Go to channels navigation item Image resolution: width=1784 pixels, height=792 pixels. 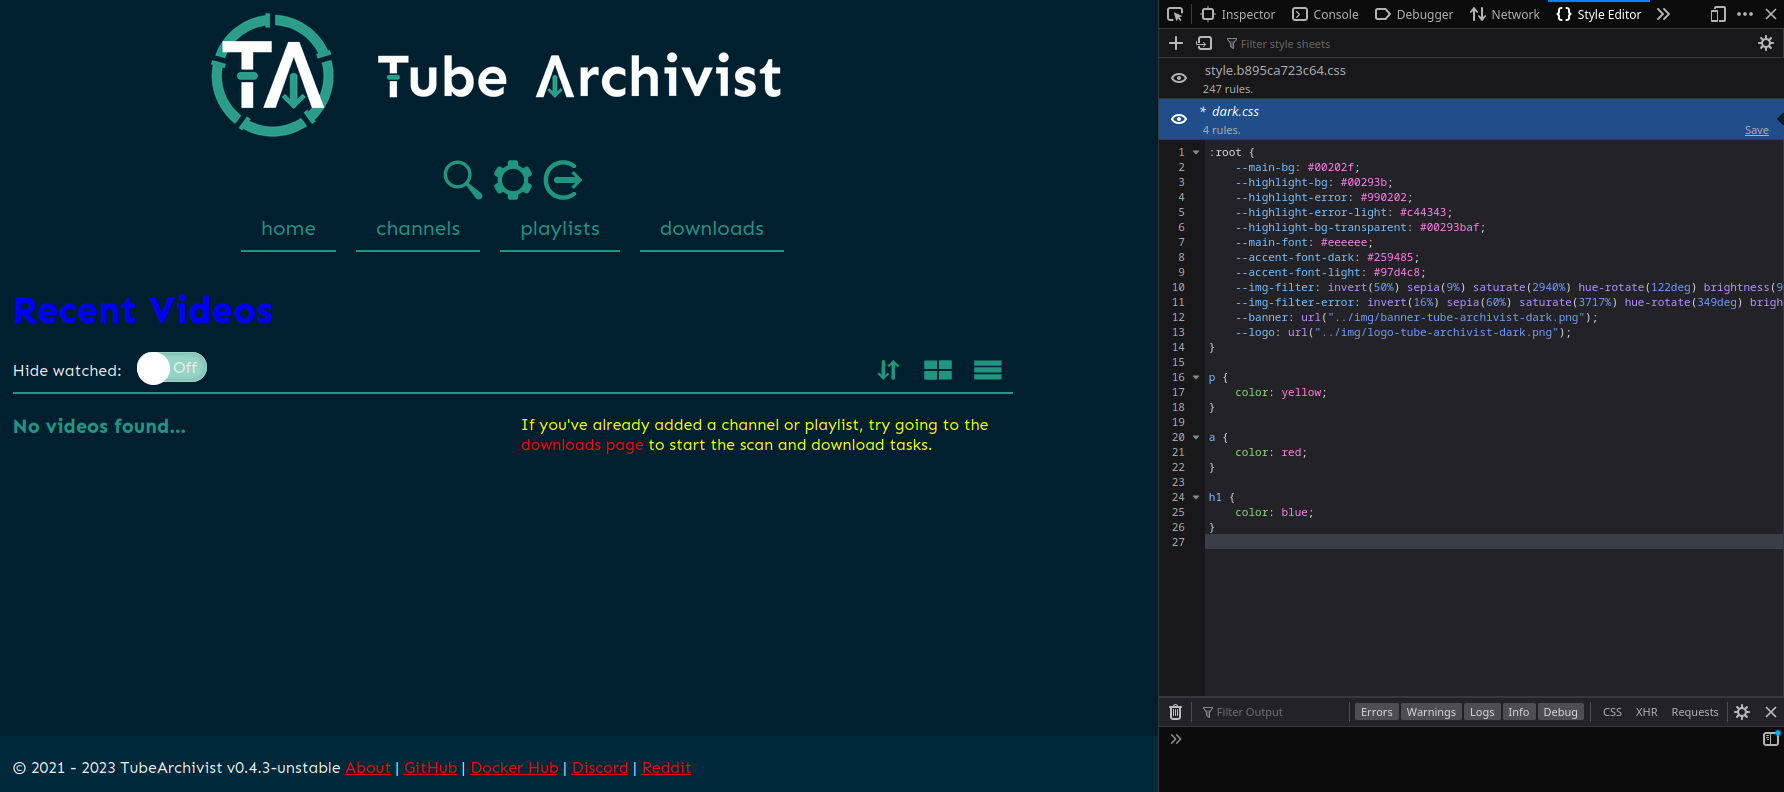tap(418, 229)
